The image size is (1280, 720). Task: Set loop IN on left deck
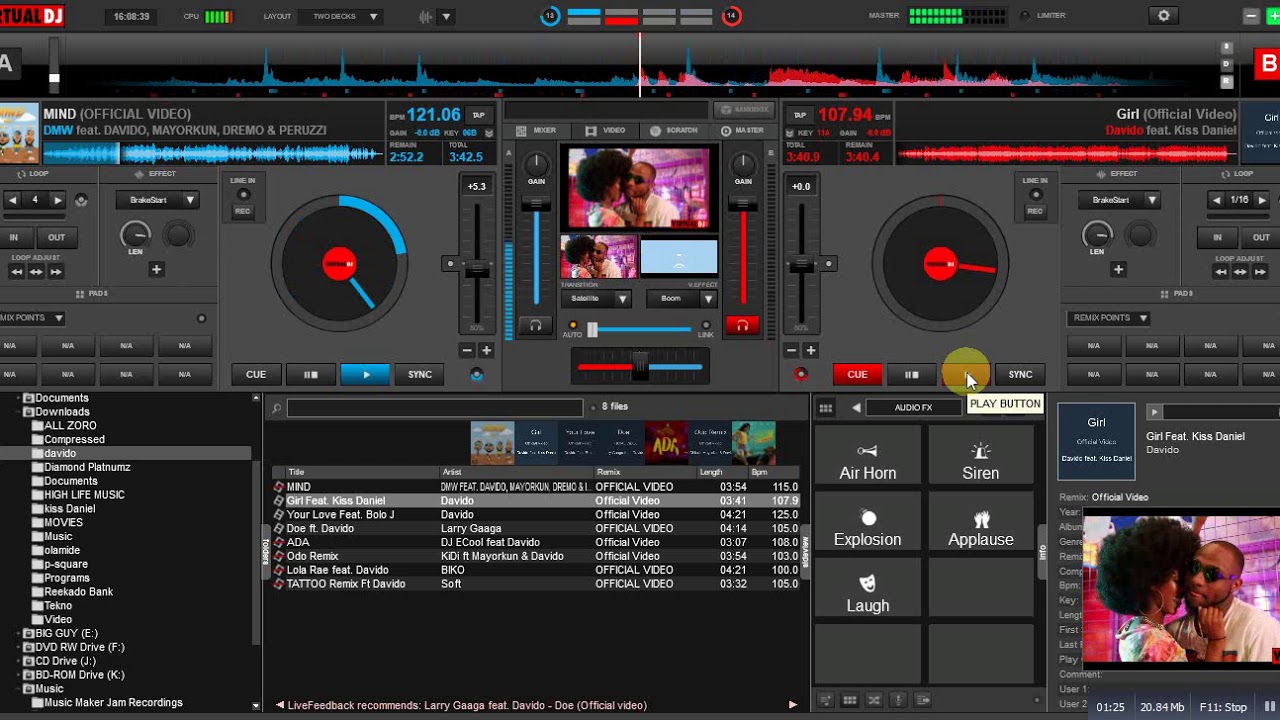(14, 238)
